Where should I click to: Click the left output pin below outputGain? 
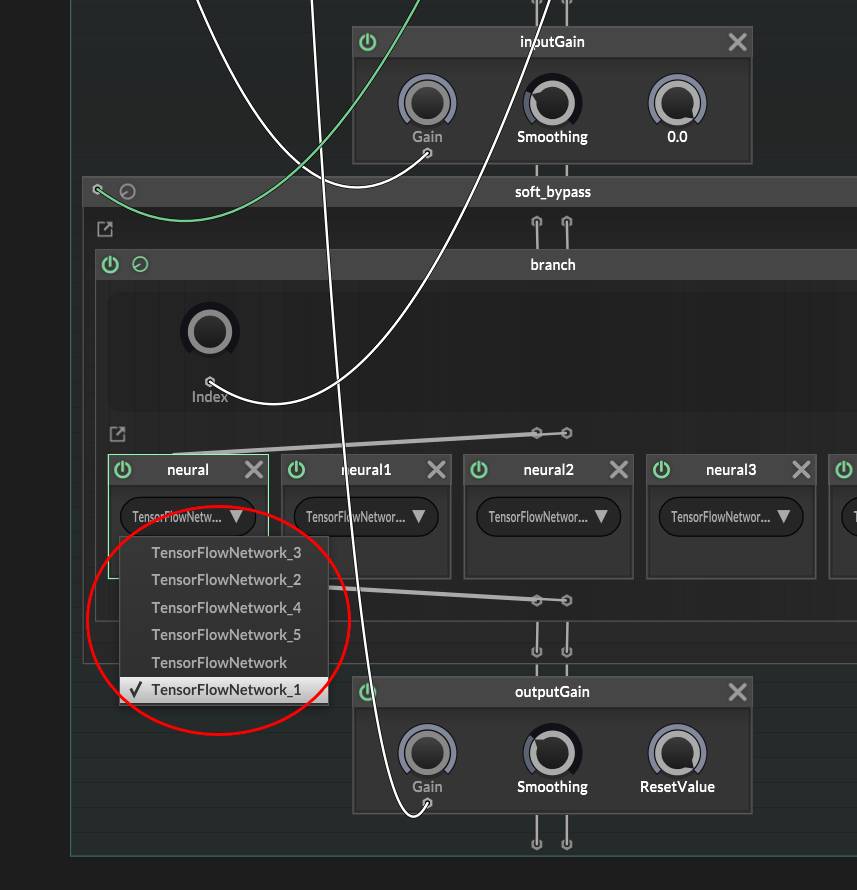pyautogui.click(x=537, y=843)
